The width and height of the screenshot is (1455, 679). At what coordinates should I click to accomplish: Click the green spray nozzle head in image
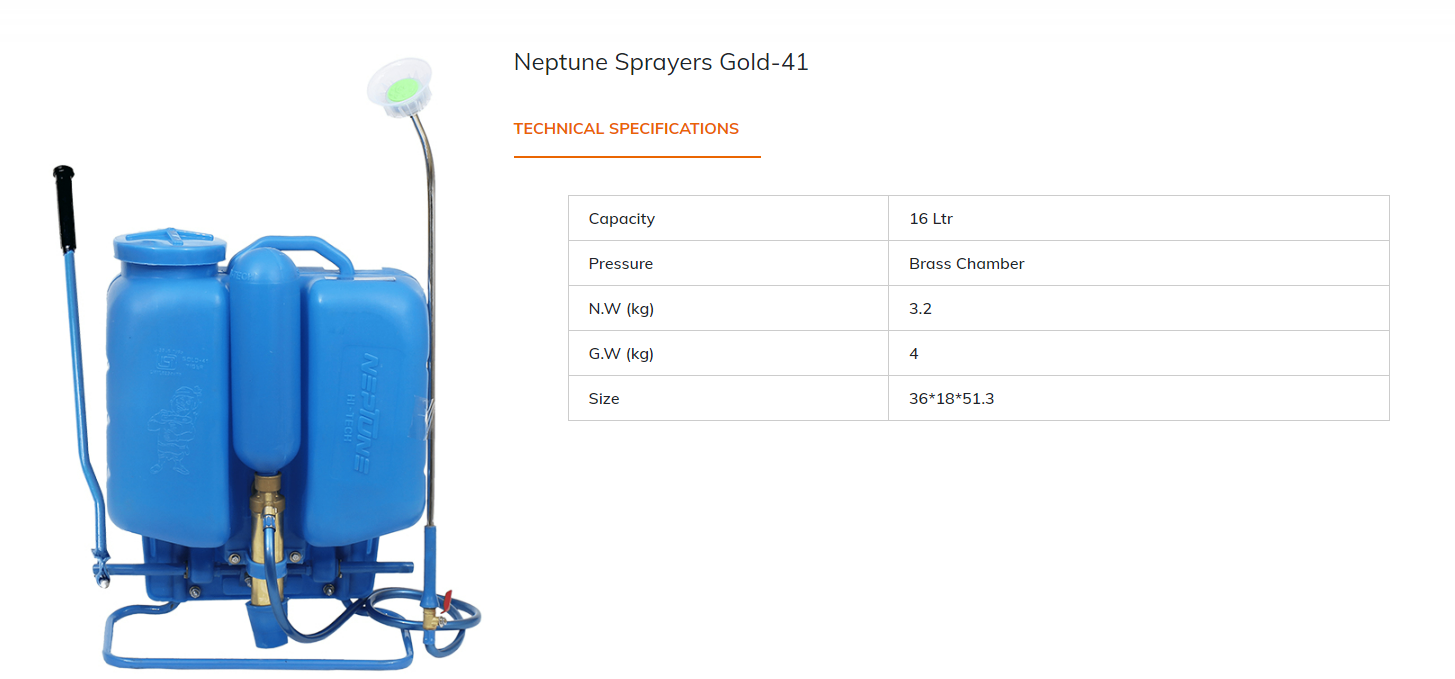400,87
